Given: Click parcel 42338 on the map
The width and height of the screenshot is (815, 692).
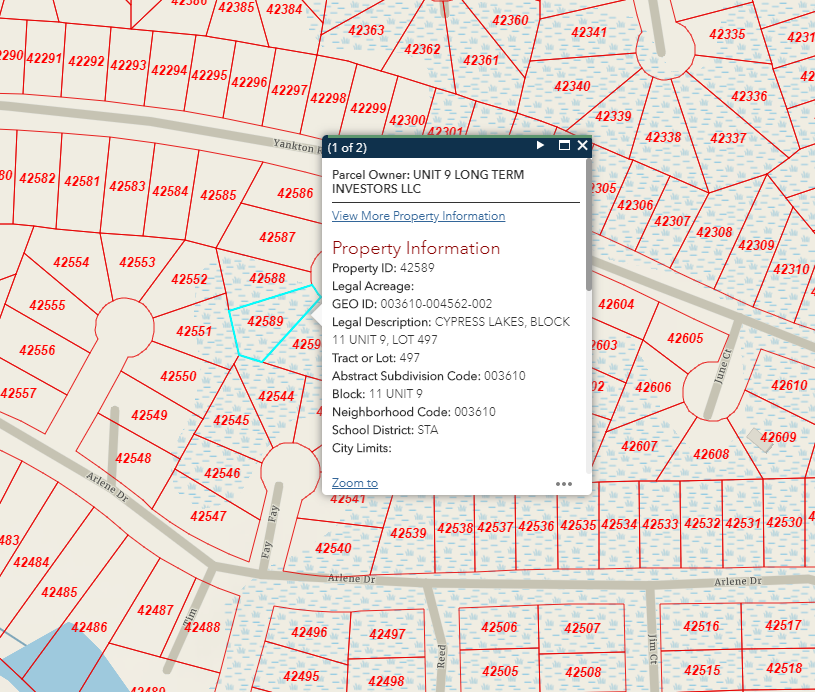Looking at the screenshot, I should (x=662, y=138).
